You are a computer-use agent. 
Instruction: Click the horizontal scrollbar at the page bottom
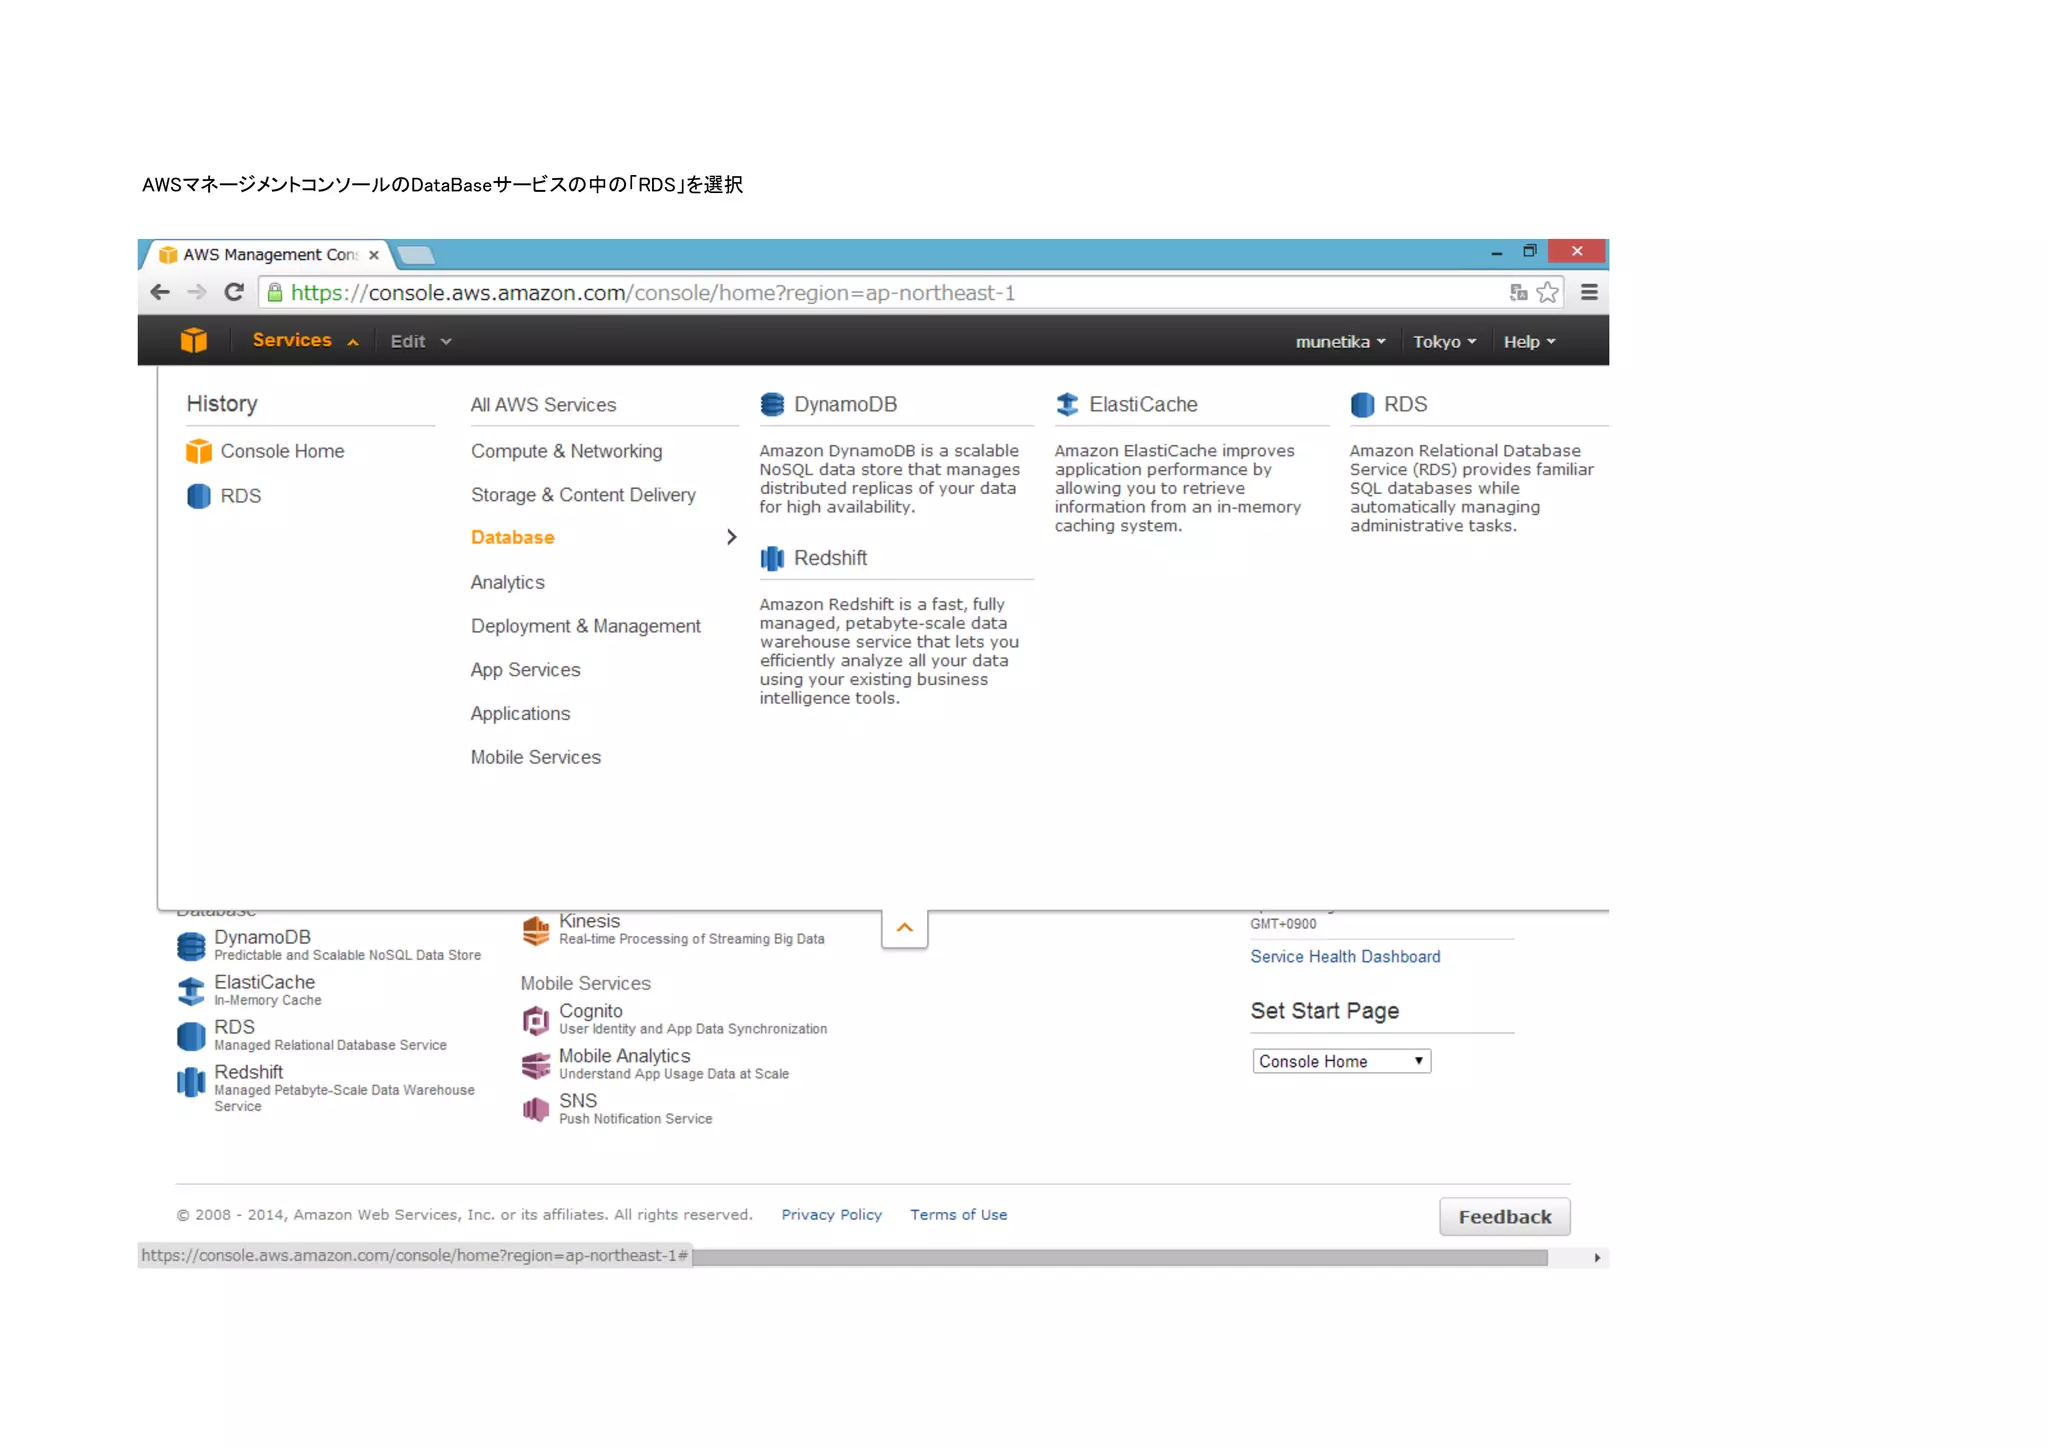(x=1120, y=1258)
